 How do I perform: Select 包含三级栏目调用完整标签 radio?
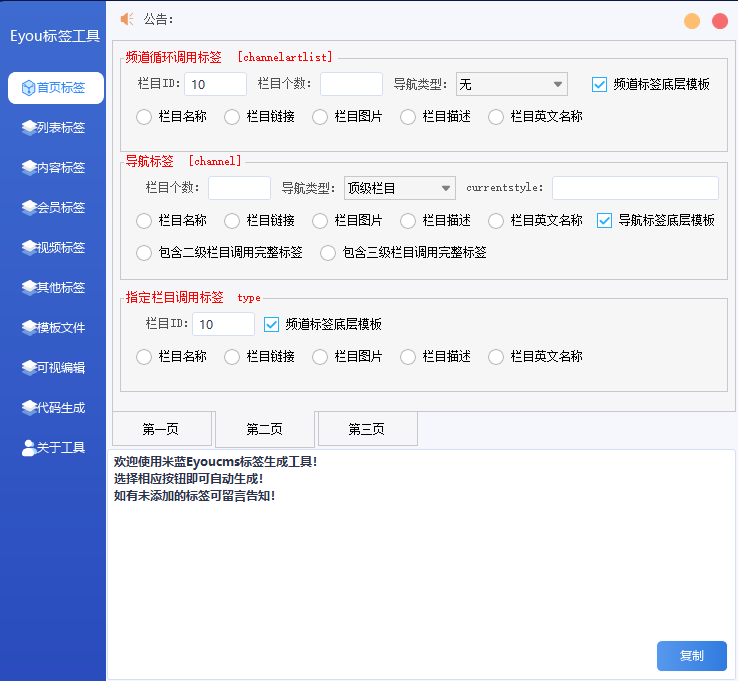(328, 253)
